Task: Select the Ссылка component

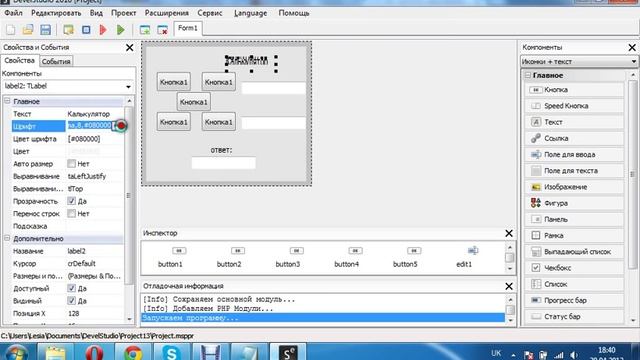Action: pos(574,138)
